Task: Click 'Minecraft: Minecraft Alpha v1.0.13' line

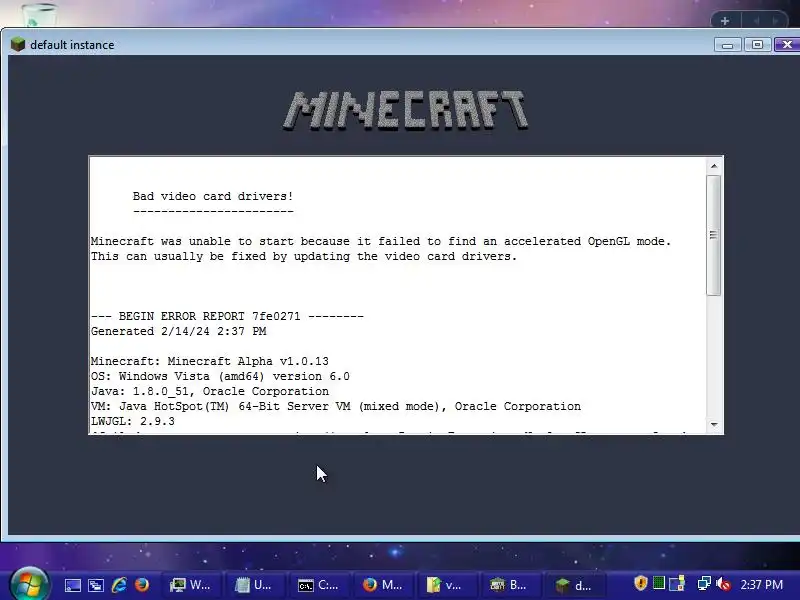Action: [x=210, y=361]
